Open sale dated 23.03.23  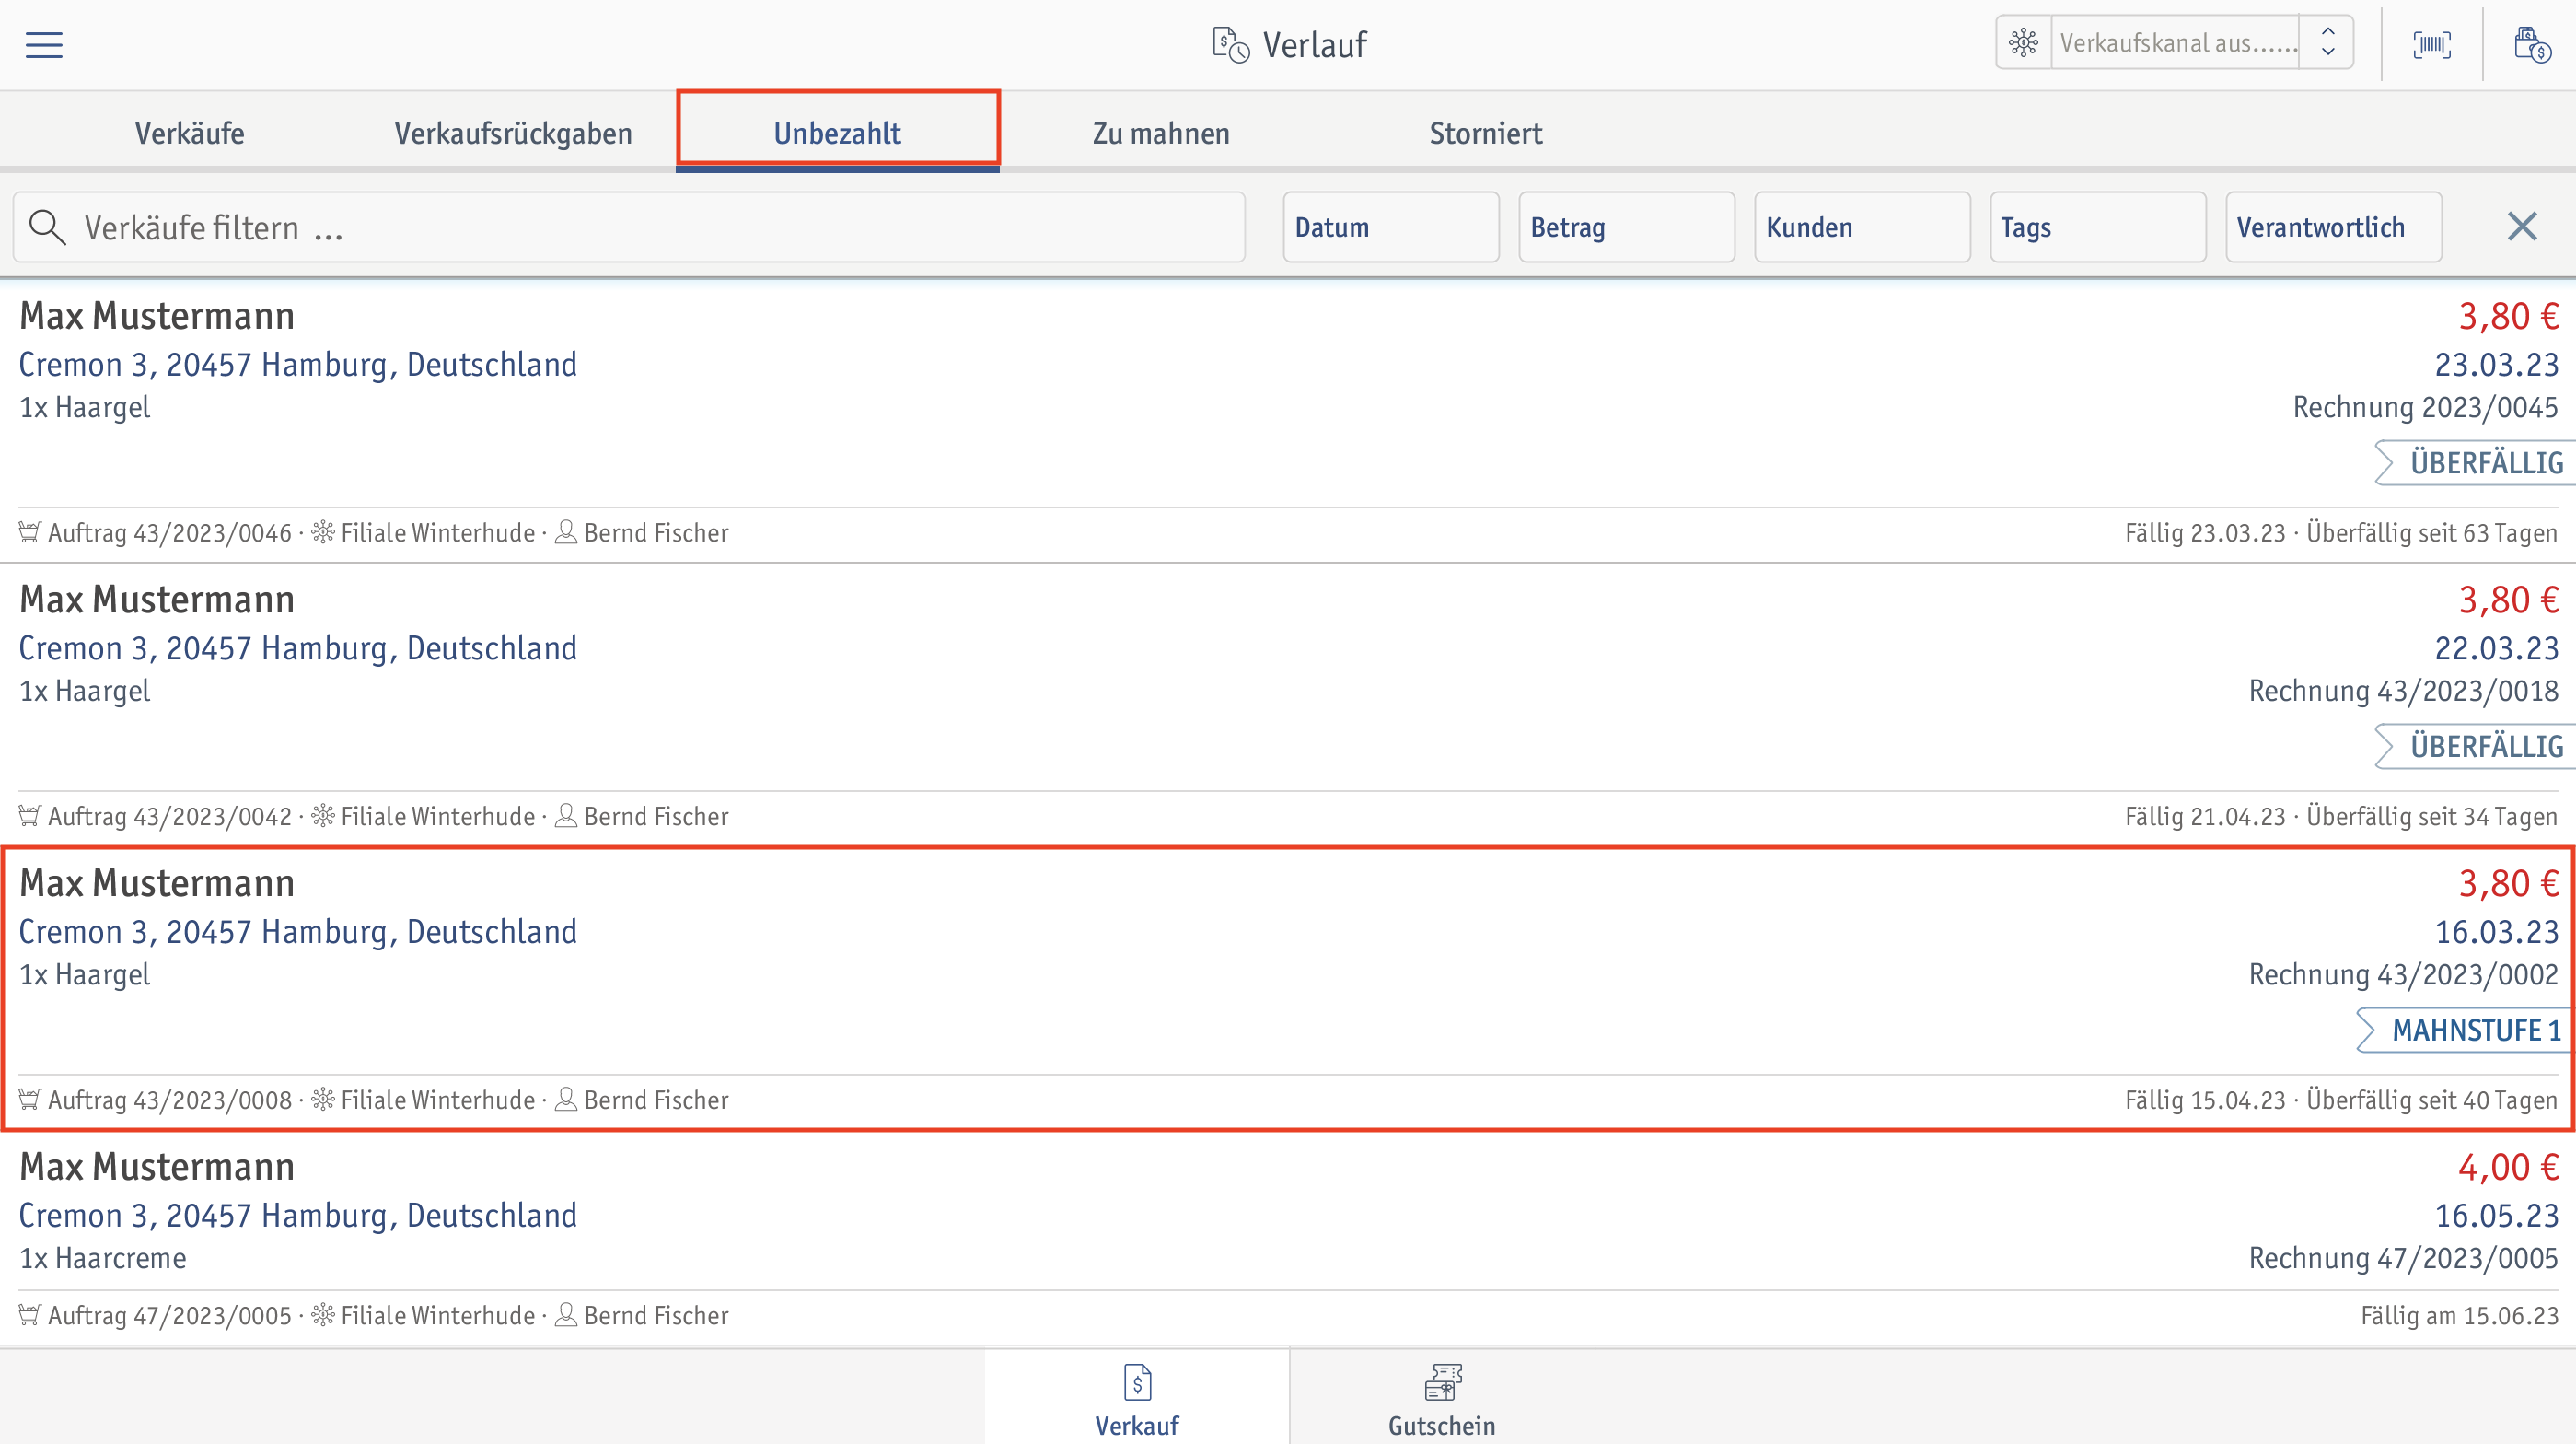tap(2496, 364)
